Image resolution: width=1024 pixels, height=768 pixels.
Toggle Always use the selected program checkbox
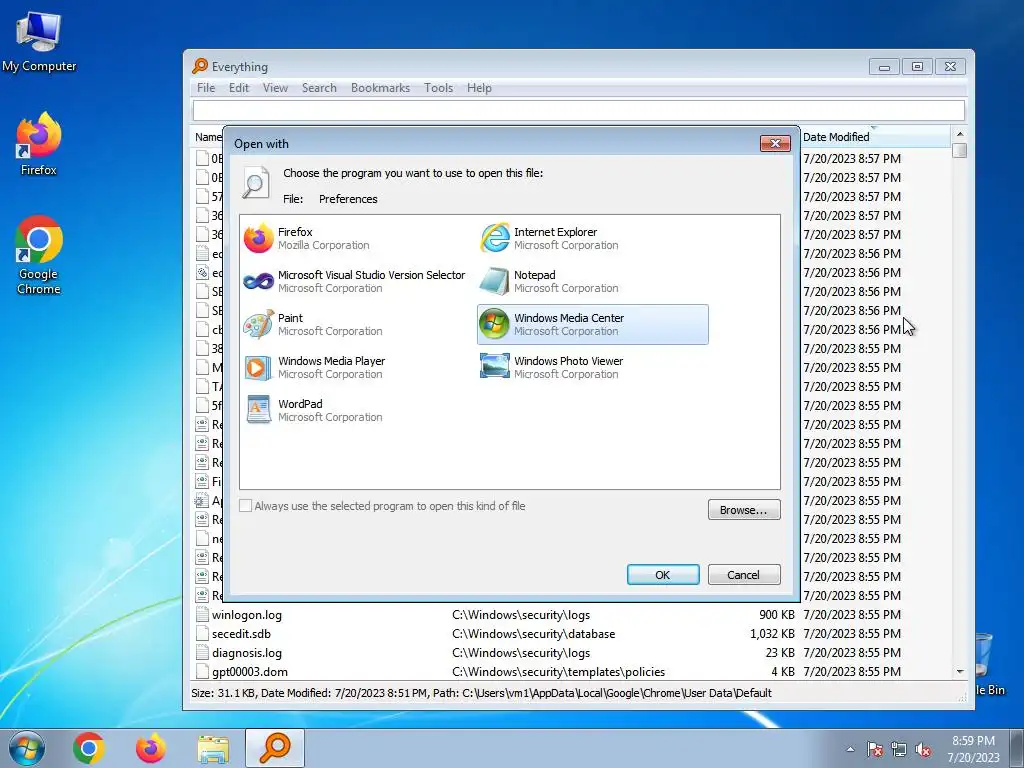point(246,505)
